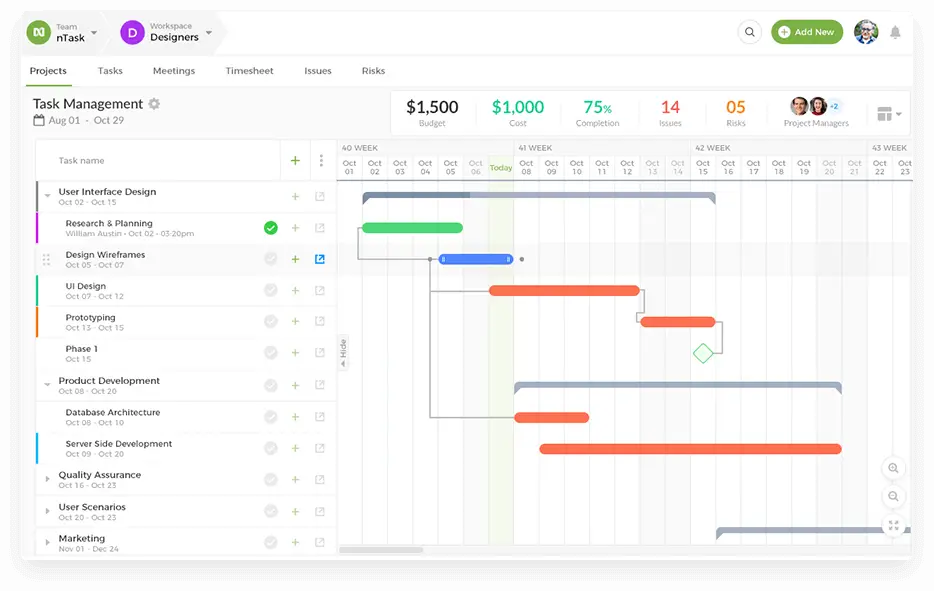Uncheck completed Research & Planning task
This screenshot has height=591, width=934.
point(270,228)
